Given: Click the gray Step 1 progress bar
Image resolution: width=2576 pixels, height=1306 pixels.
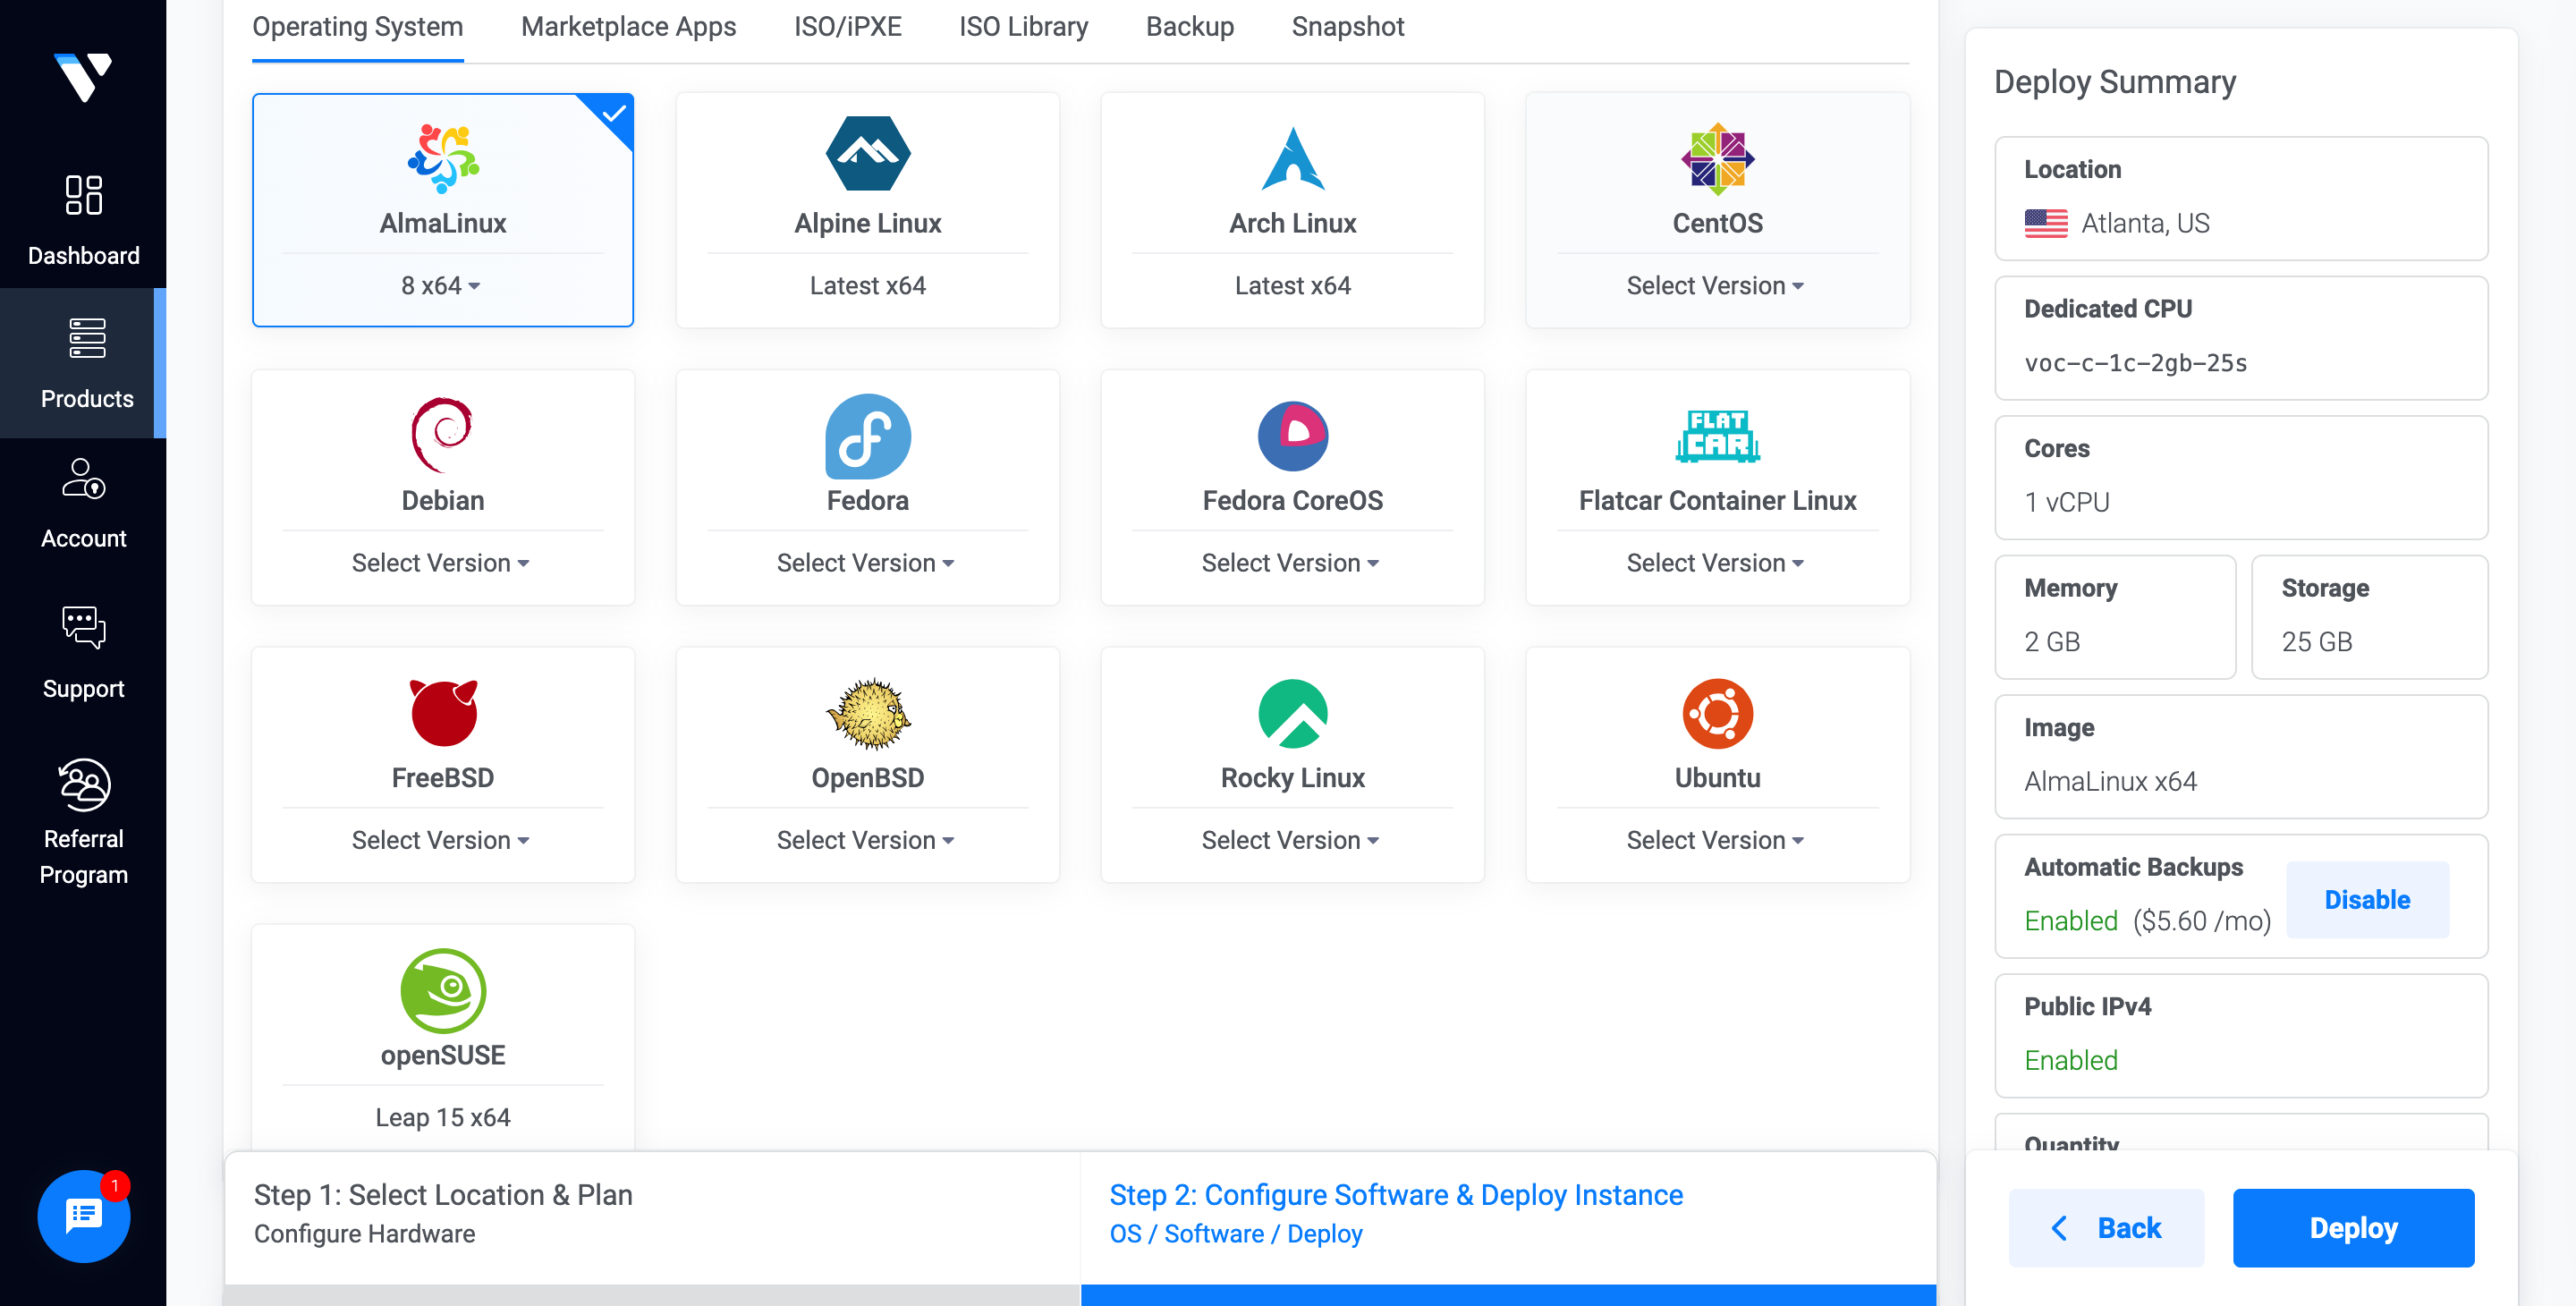Looking at the screenshot, I should [x=651, y=1295].
